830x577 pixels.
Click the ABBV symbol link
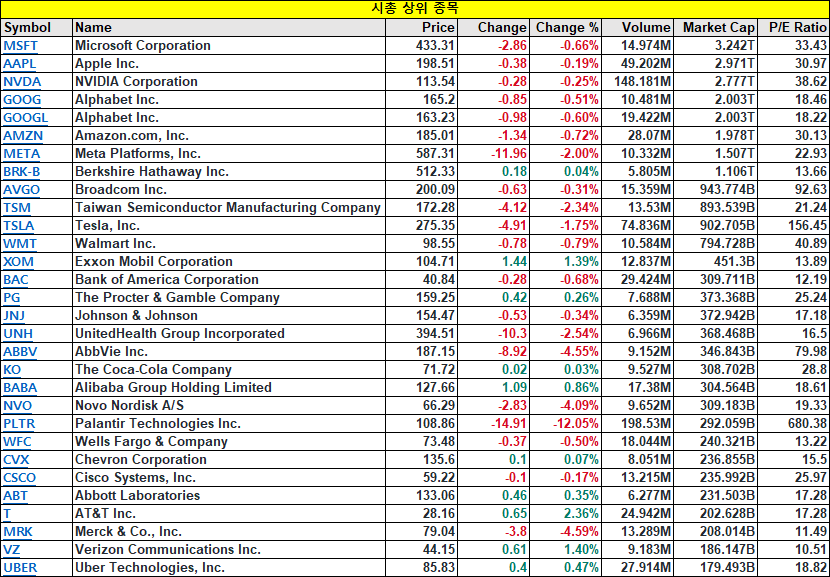(20, 351)
